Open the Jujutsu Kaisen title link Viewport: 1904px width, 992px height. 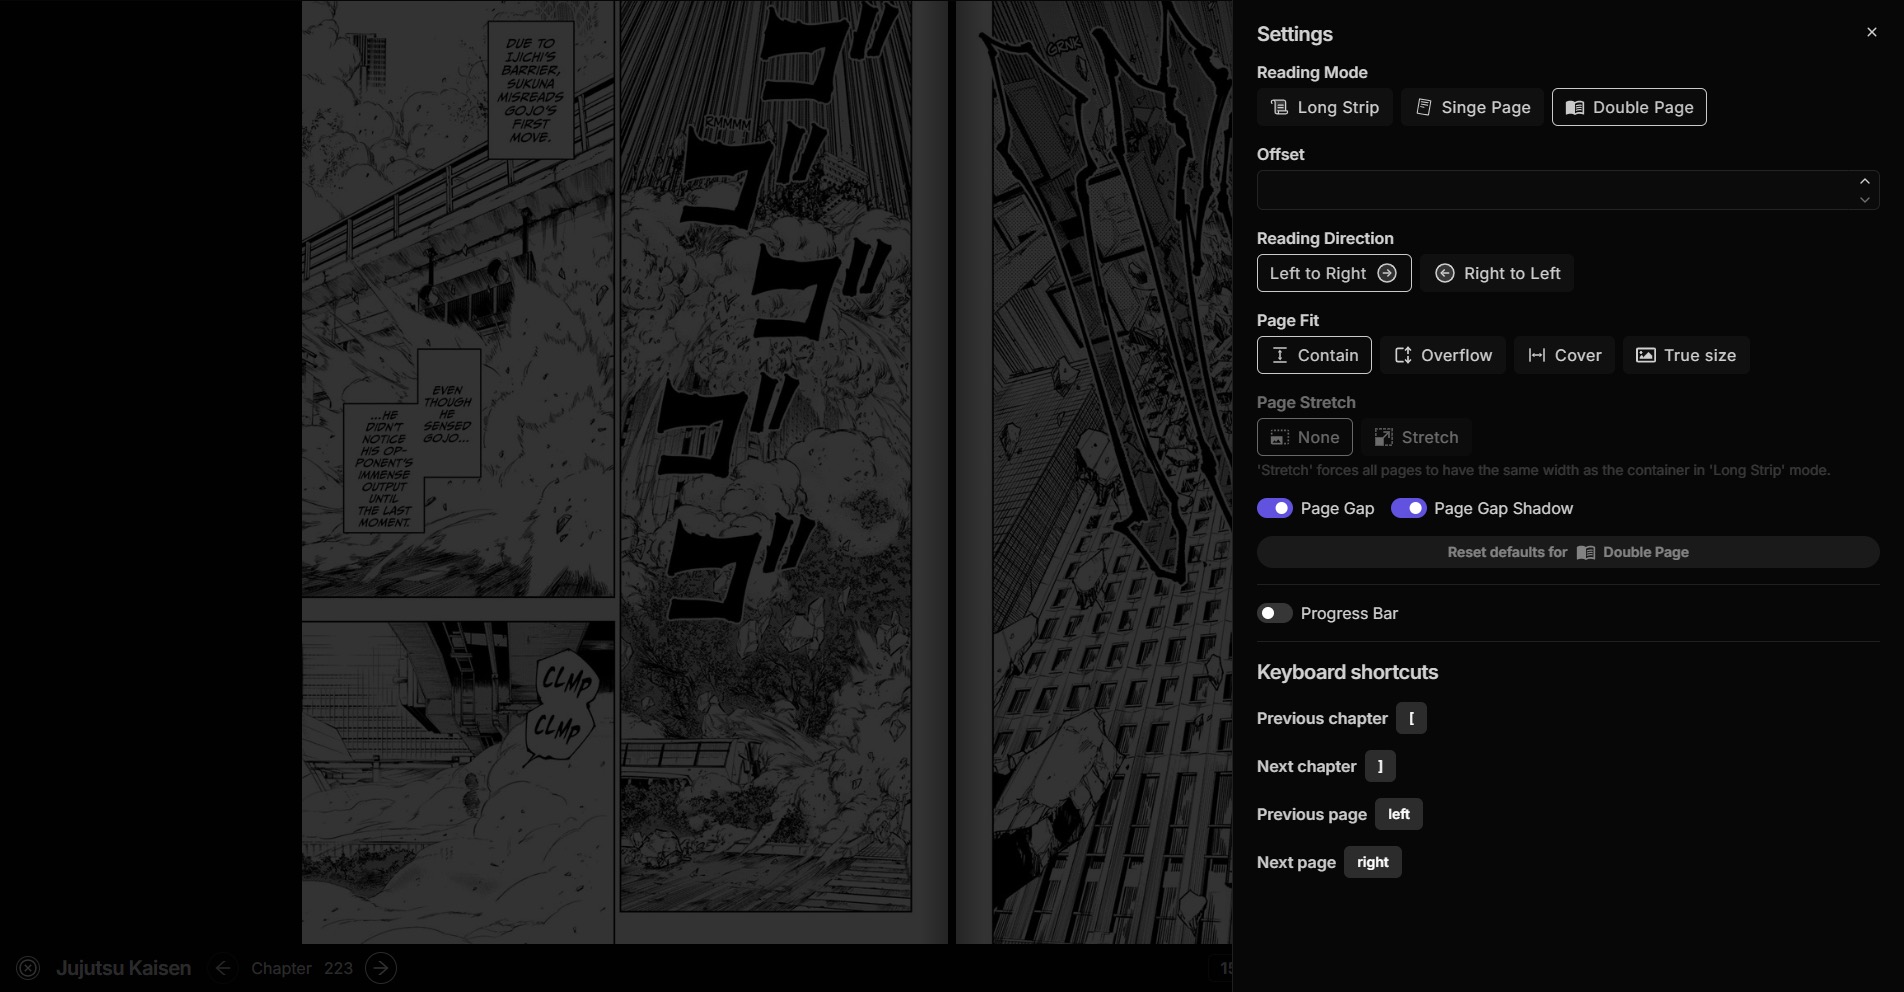pos(123,968)
